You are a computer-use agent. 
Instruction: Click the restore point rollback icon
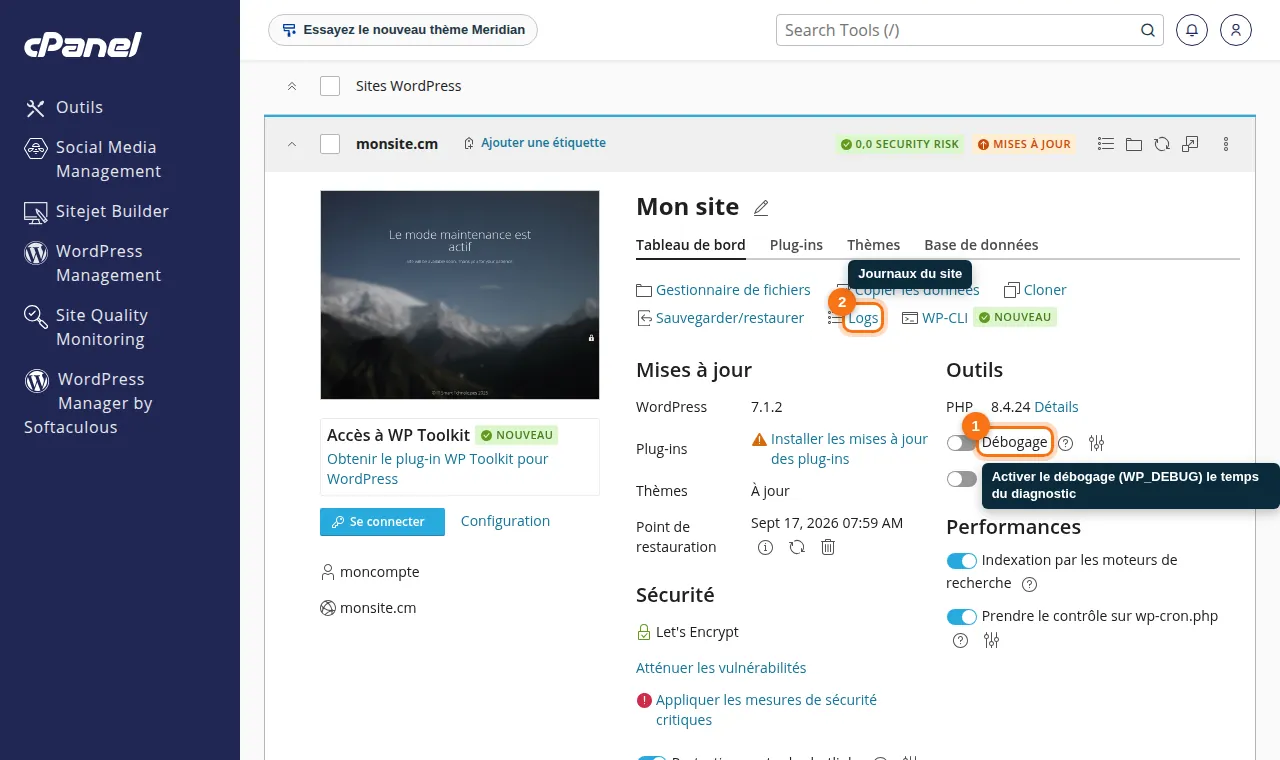(797, 547)
